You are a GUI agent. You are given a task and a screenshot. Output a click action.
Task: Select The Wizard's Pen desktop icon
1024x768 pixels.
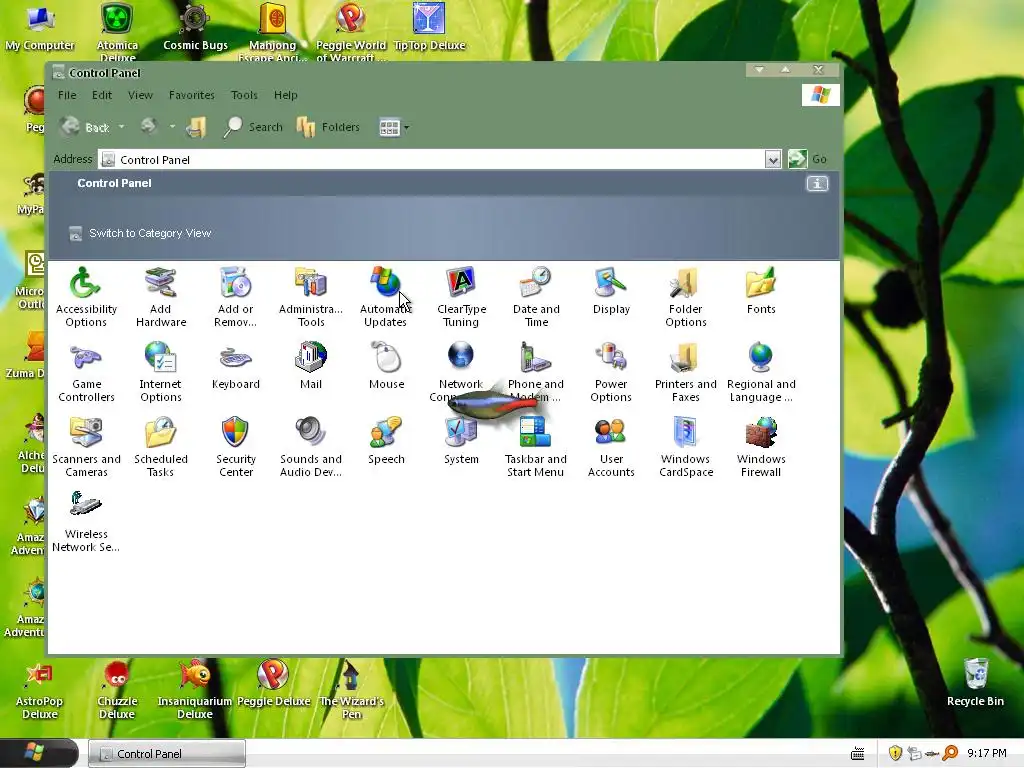point(351,689)
